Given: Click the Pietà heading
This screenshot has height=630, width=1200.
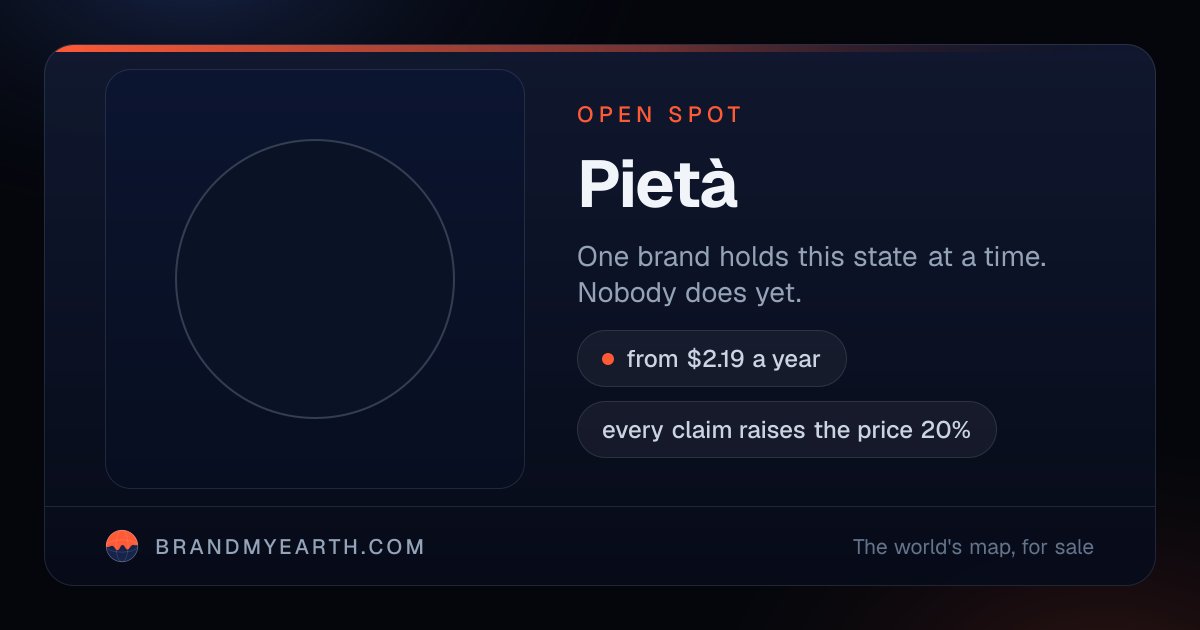Looking at the screenshot, I should (x=658, y=184).
